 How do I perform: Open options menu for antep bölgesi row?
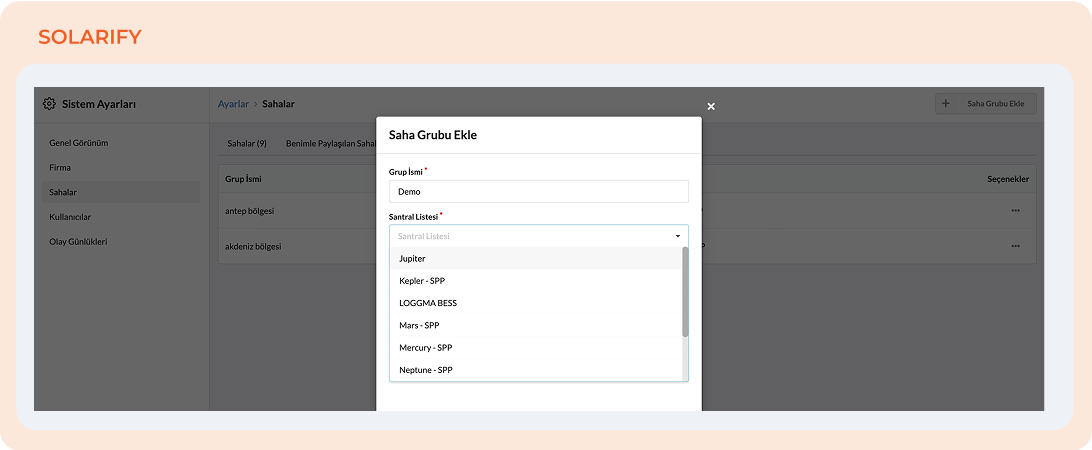[1015, 210]
